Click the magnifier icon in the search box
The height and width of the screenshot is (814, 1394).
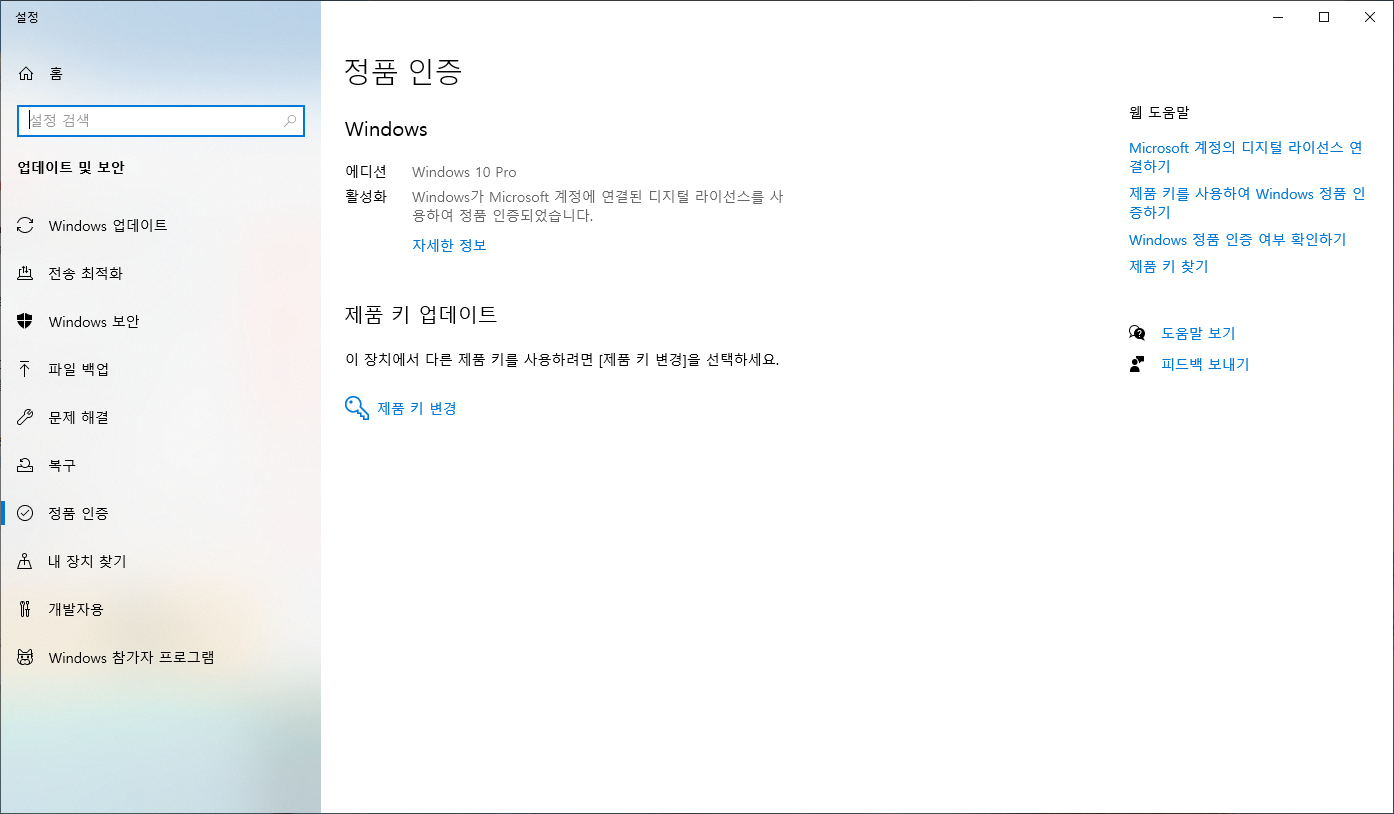tap(290, 121)
